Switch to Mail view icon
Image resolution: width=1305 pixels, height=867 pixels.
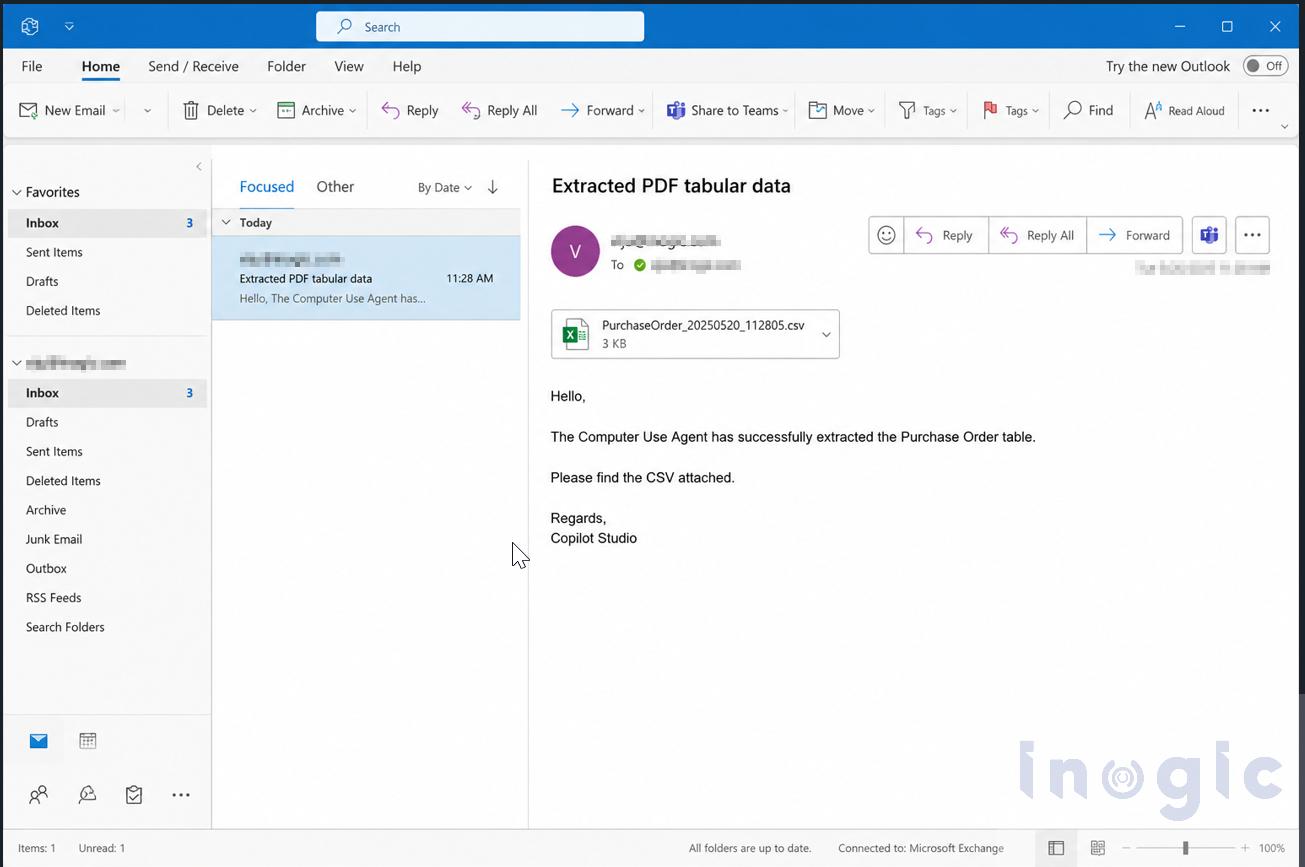point(39,741)
